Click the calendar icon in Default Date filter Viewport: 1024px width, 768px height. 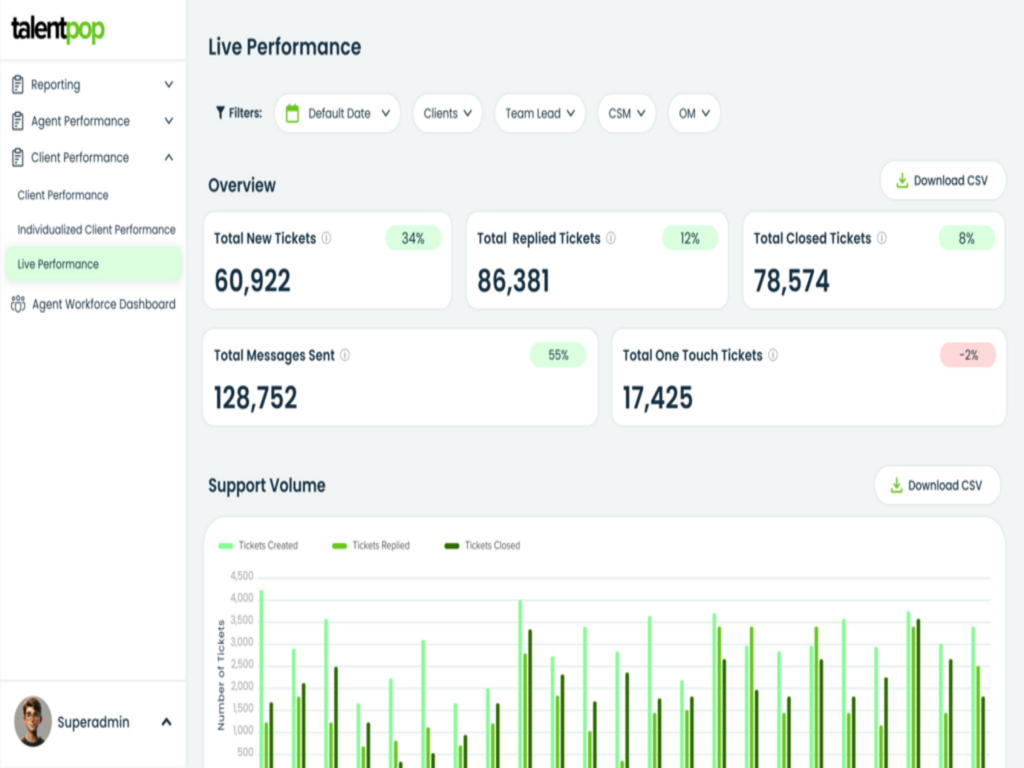pos(294,113)
